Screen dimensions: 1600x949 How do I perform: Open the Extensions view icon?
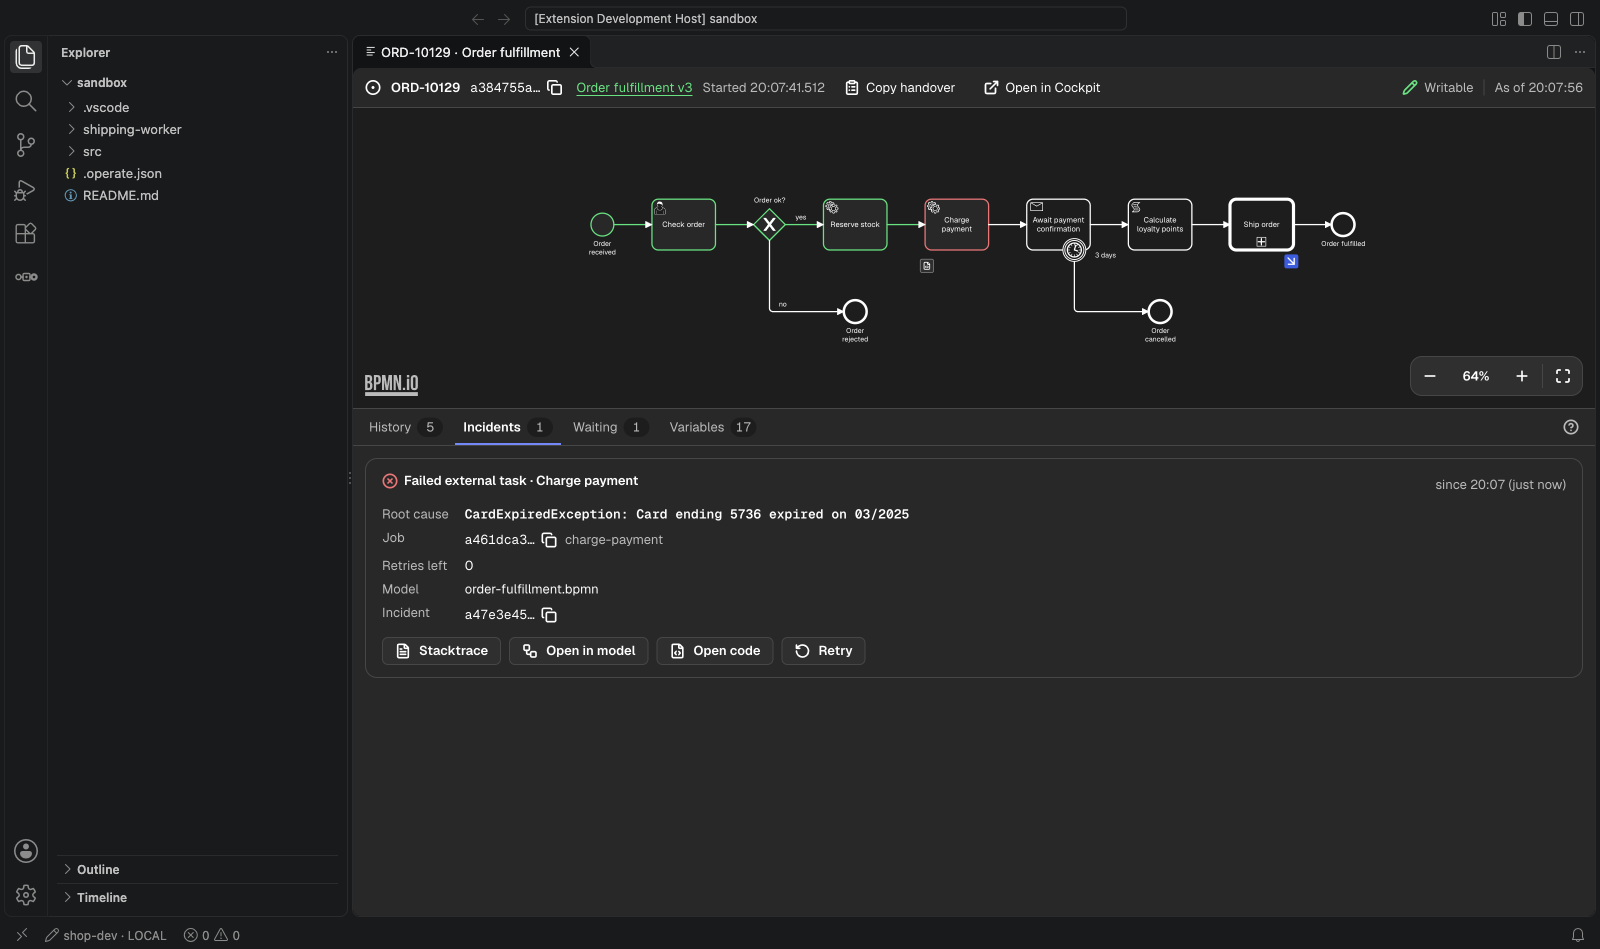pyautogui.click(x=26, y=234)
